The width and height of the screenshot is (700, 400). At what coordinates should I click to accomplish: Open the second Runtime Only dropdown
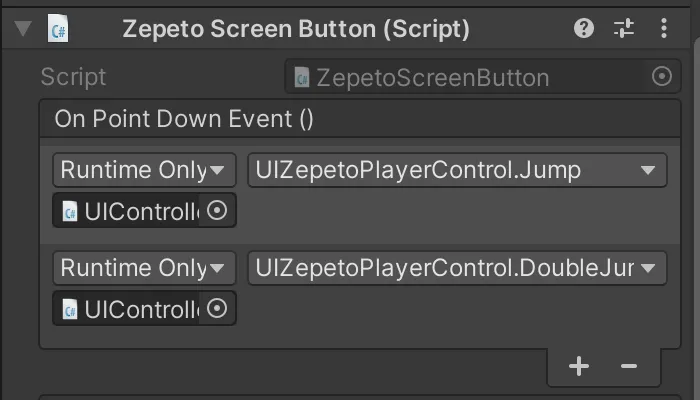coord(144,268)
